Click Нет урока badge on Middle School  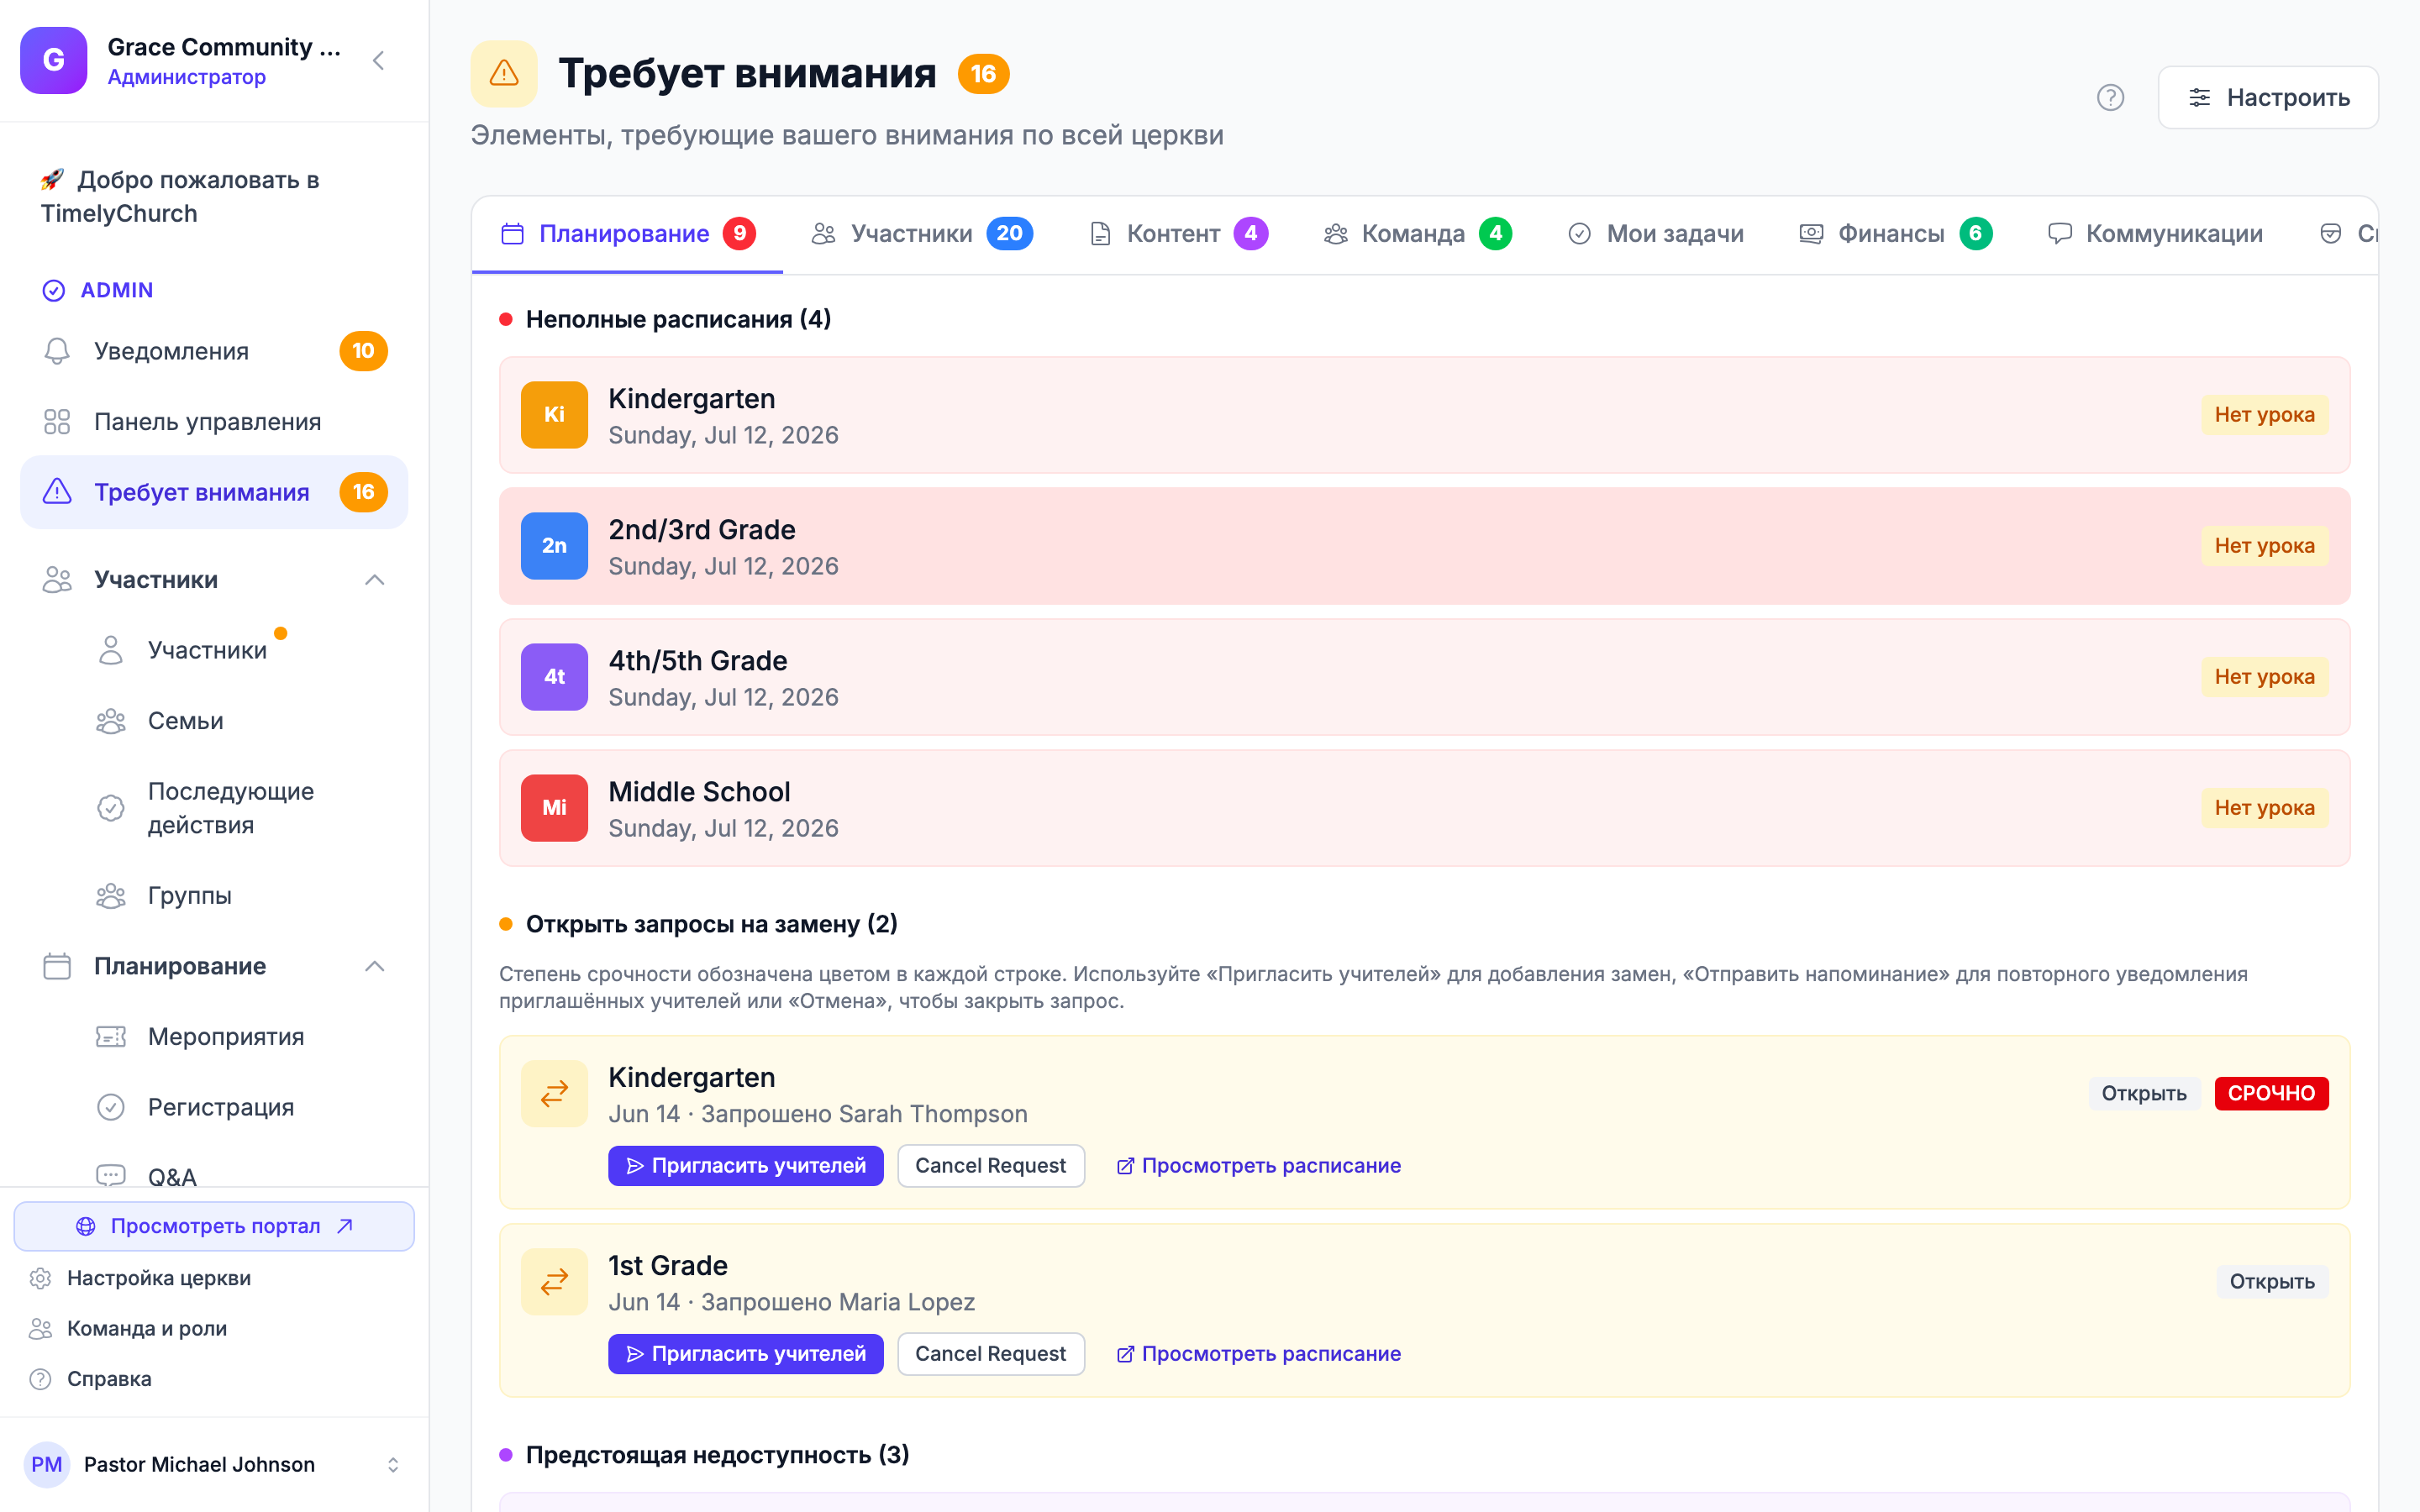[x=2264, y=808]
